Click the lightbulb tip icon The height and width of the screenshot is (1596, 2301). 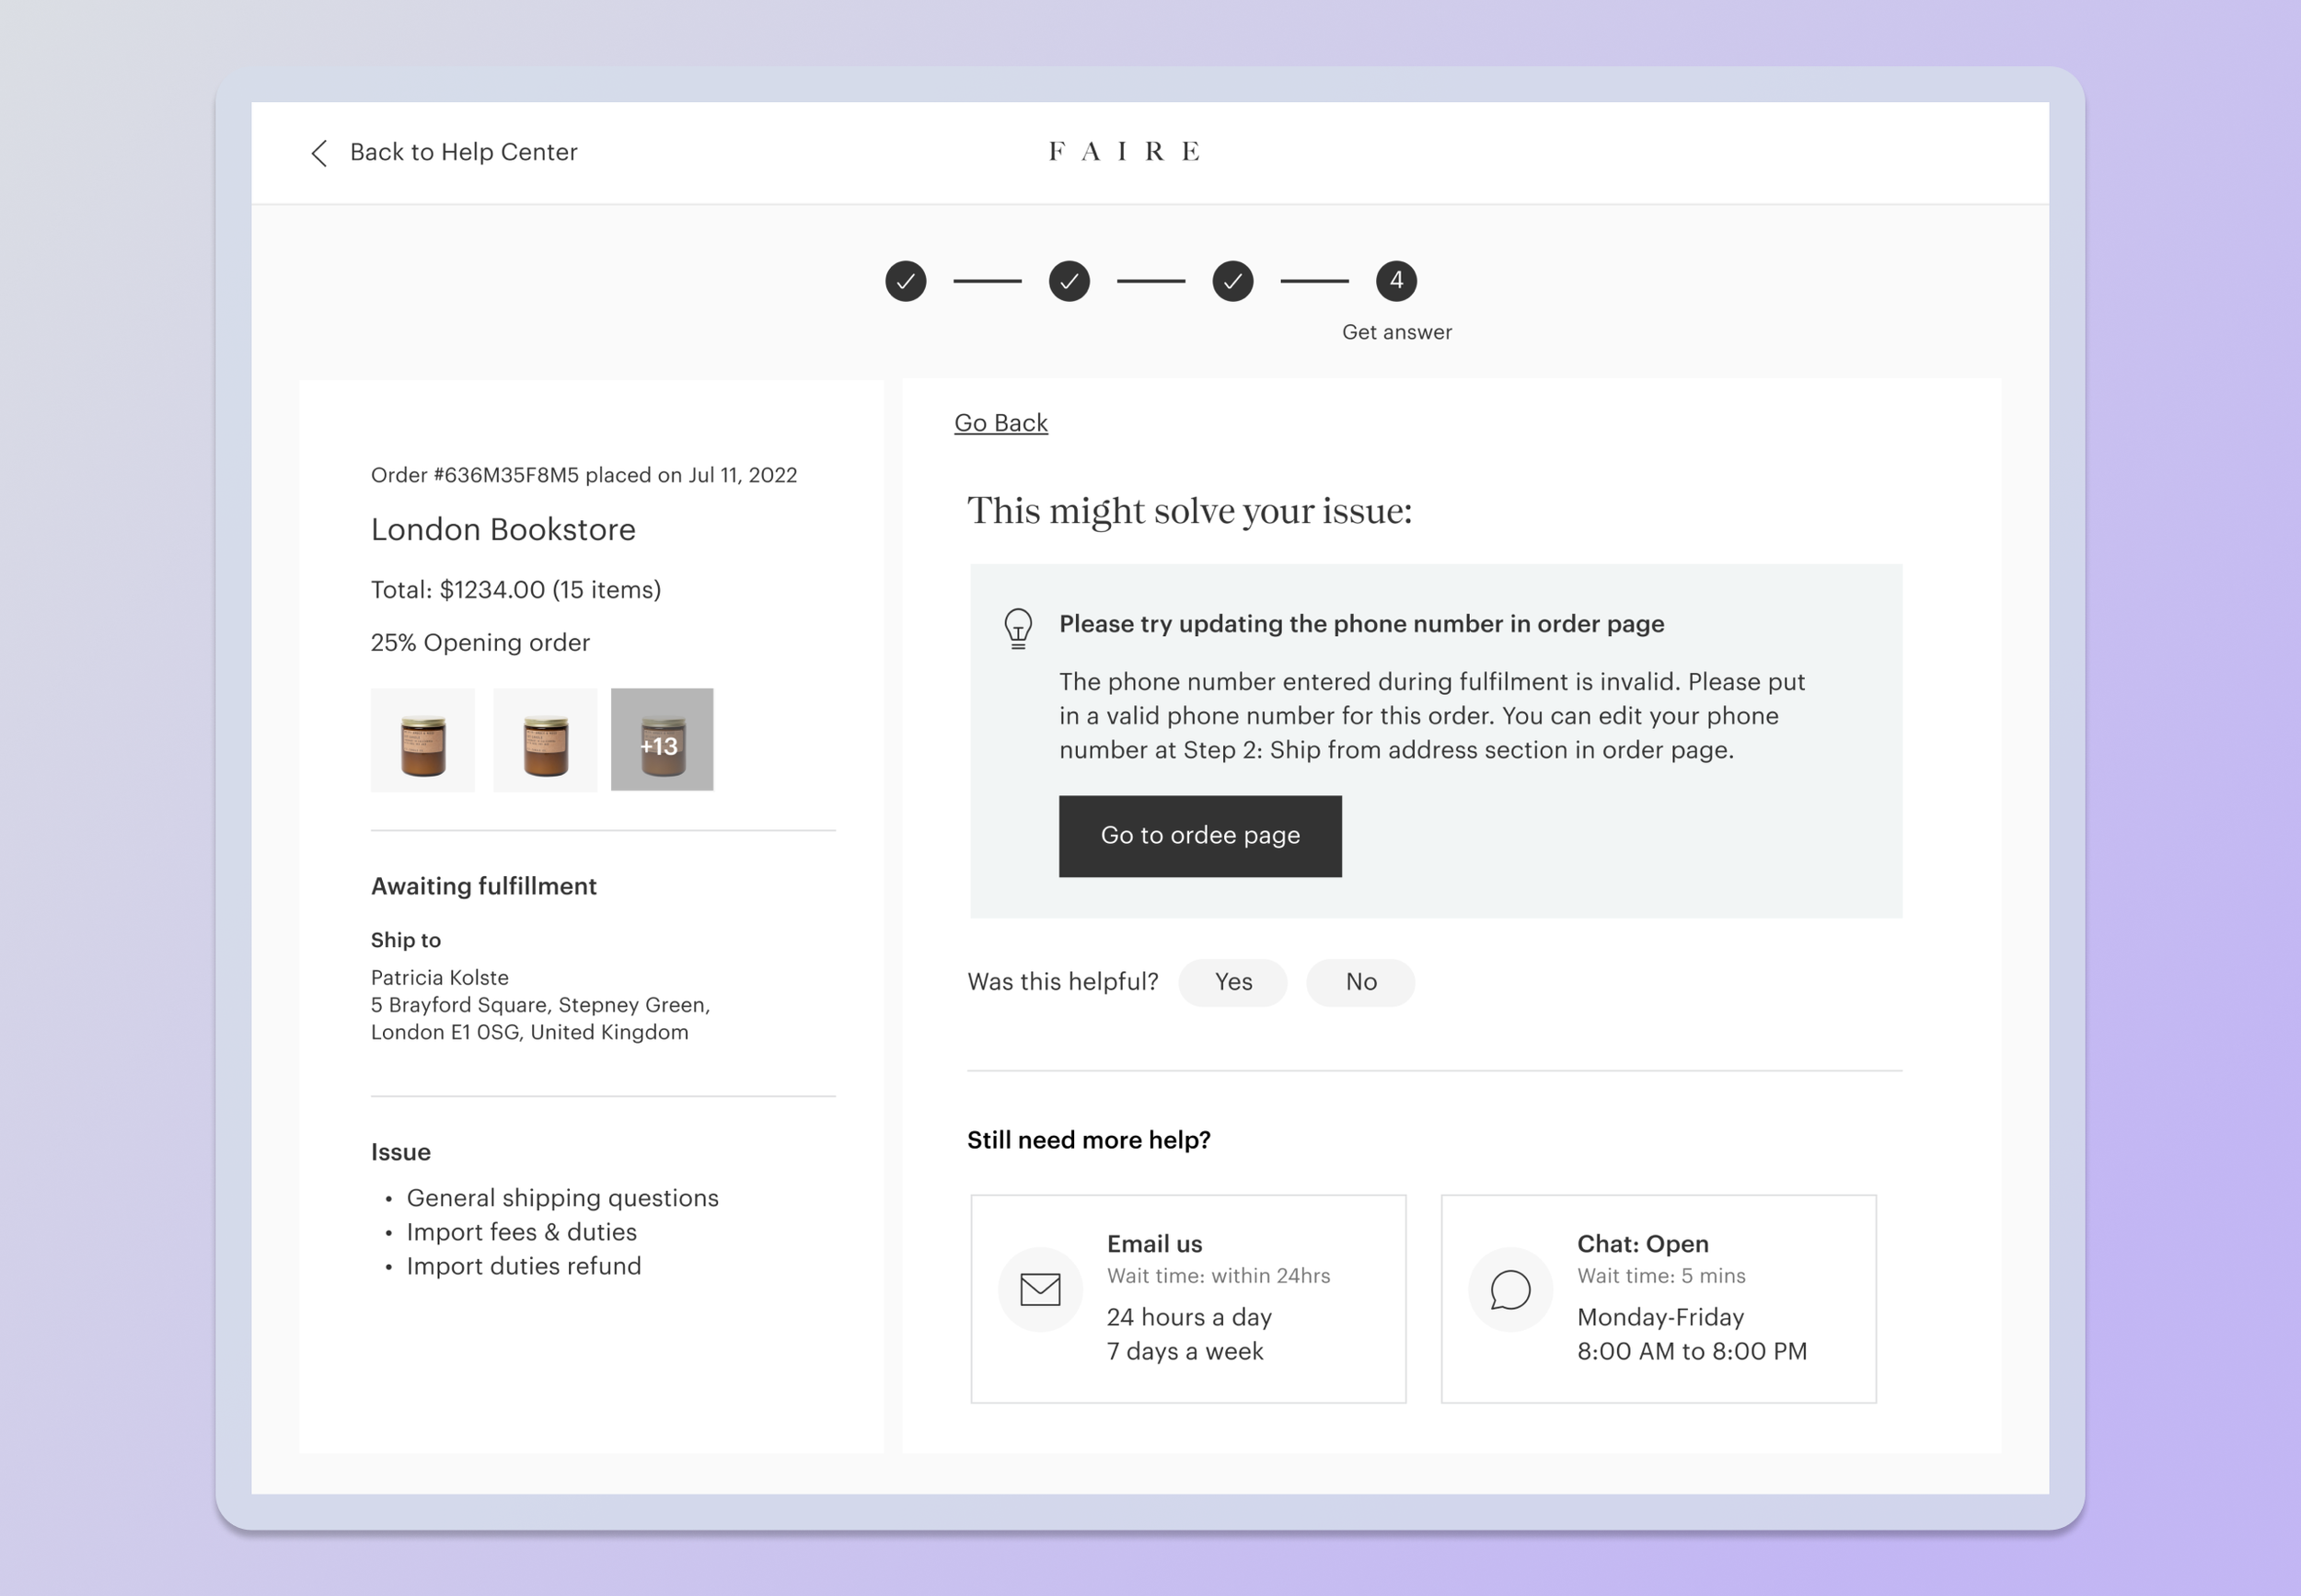click(1017, 629)
